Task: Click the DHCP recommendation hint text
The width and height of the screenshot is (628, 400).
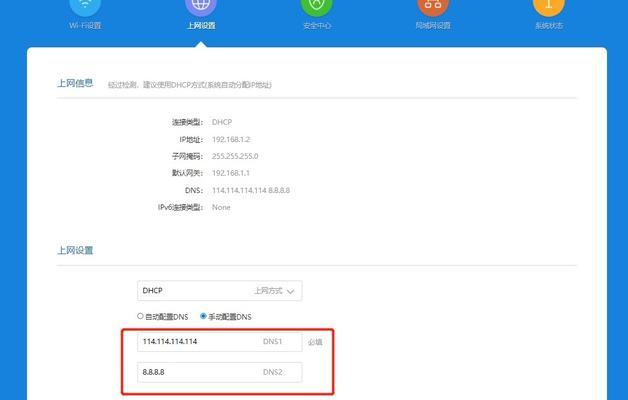Action: 190,85
